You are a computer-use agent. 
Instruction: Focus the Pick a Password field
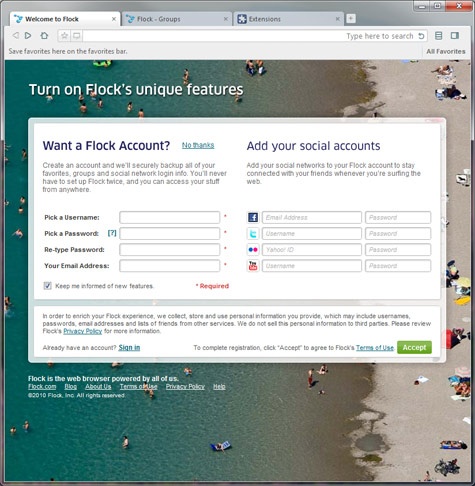[x=170, y=233]
